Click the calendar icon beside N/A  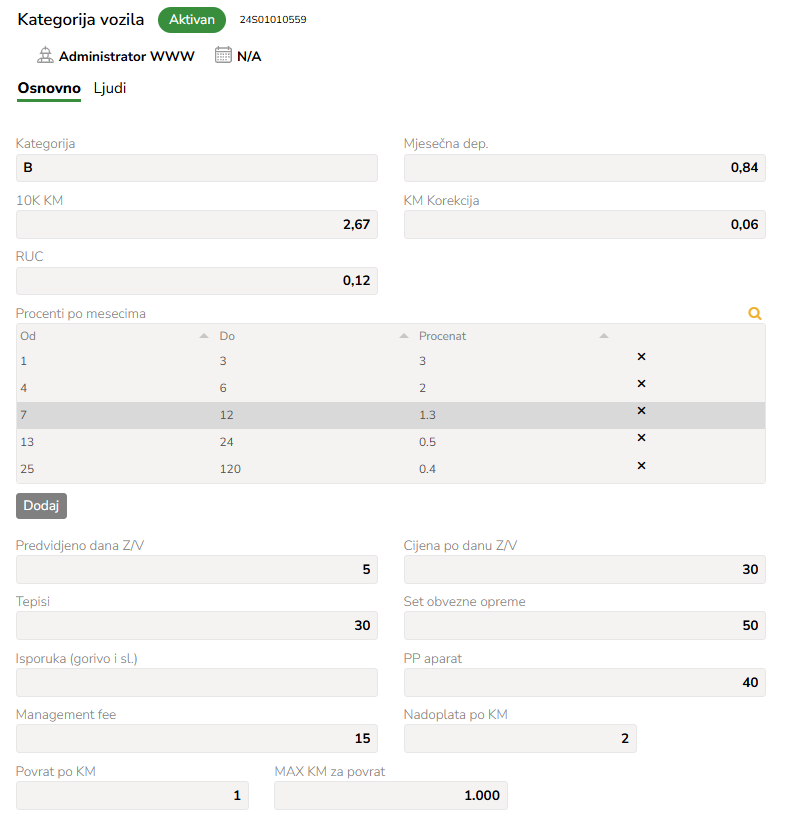pos(223,55)
